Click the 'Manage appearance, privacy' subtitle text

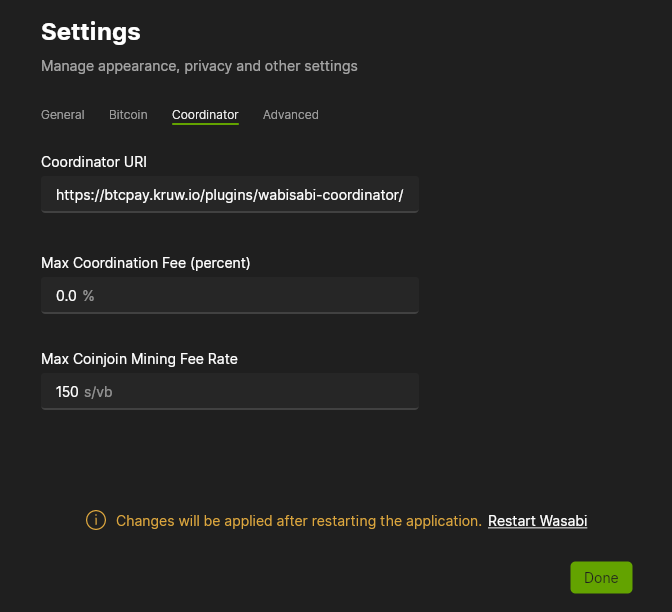click(199, 66)
